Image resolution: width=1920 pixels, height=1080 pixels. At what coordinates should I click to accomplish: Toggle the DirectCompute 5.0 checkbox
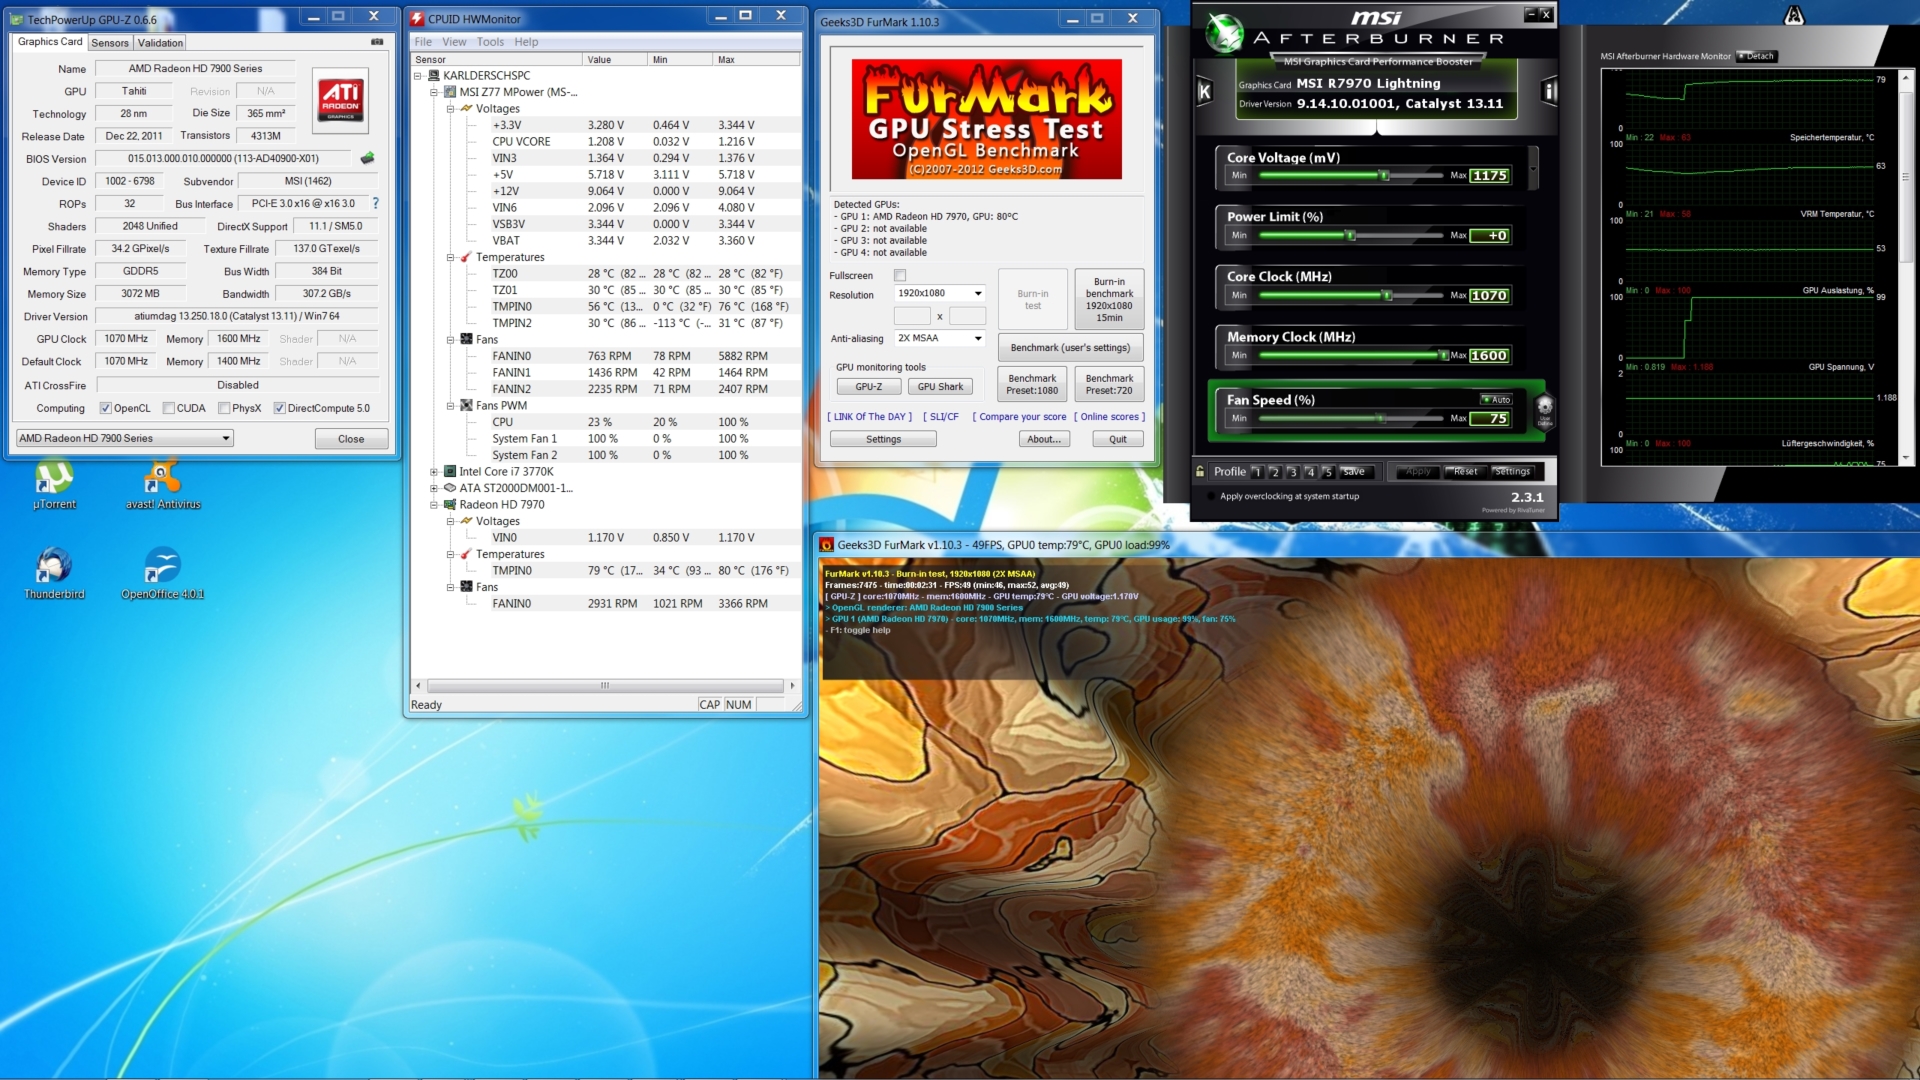pos(279,408)
